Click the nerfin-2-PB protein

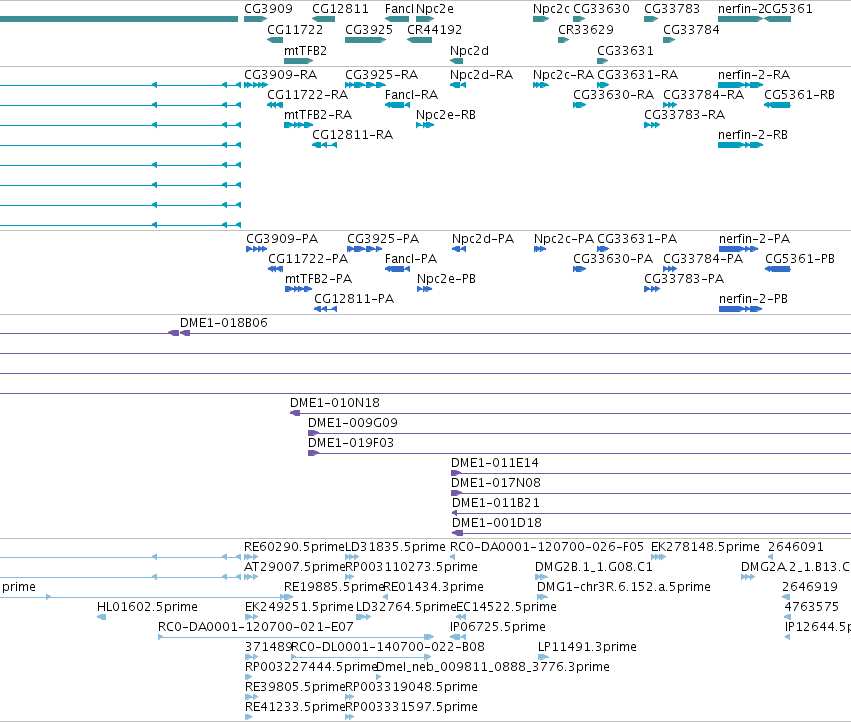pos(740,309)
